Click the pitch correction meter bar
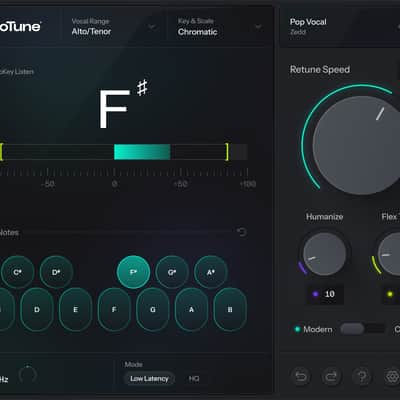The height and width of the screenshot is (400, 400). pos(124,152)
